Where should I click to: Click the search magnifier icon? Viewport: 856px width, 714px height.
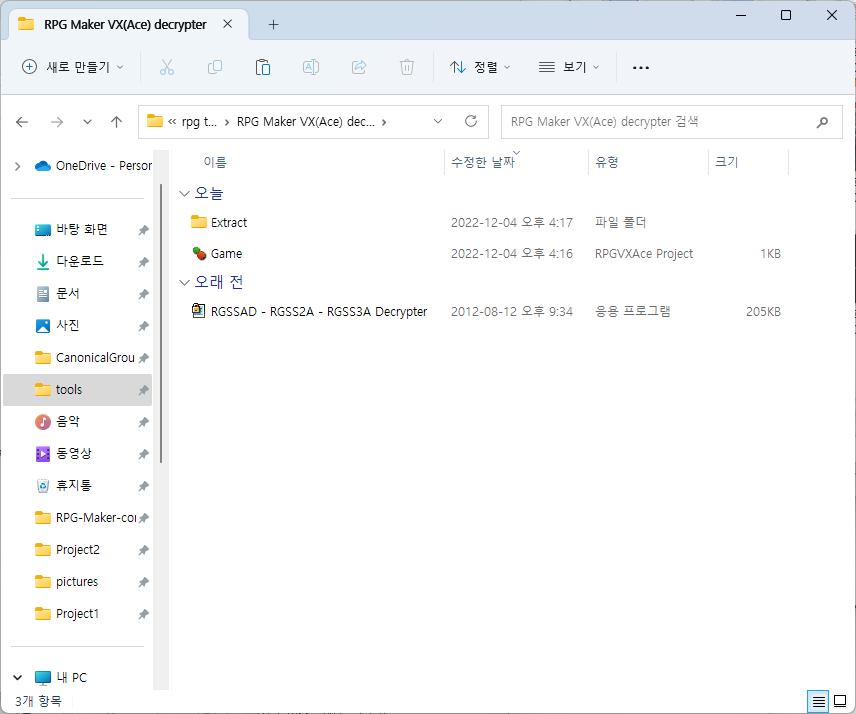pyautogui.click(x=822, y=122)
